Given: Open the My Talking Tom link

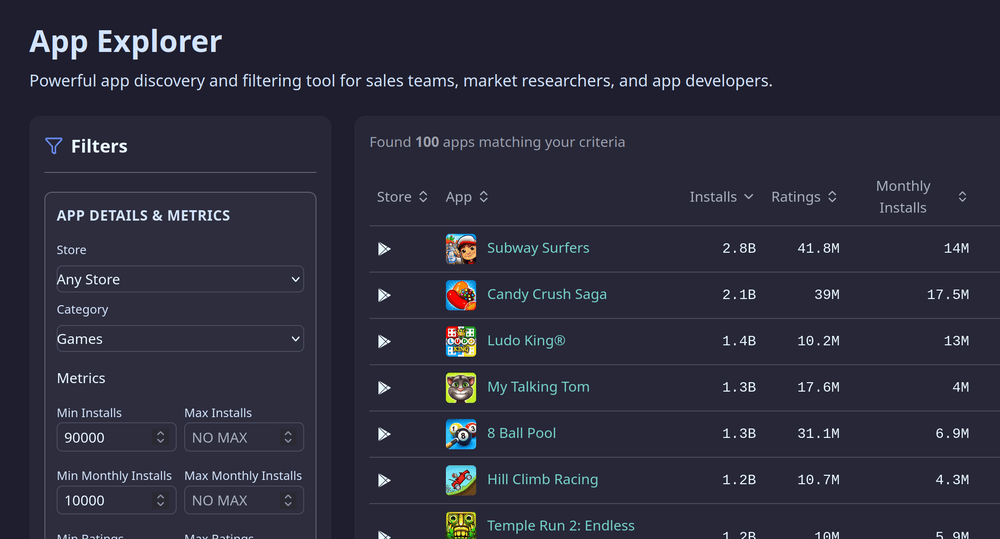Looking at the screenshot, I should pyautogui.click(x=538, y=387).
